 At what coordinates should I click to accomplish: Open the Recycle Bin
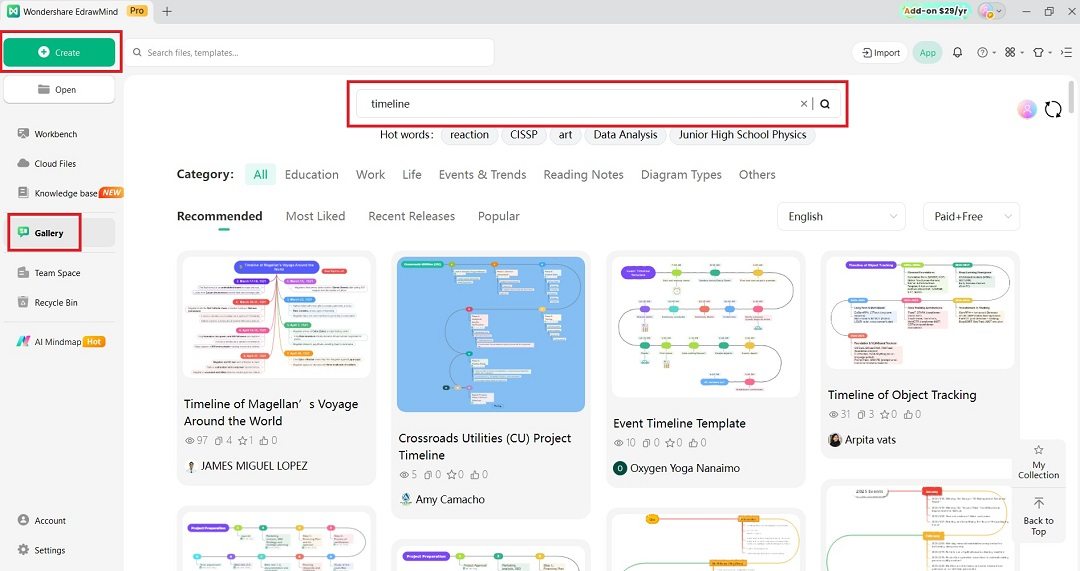pos(47,302)
